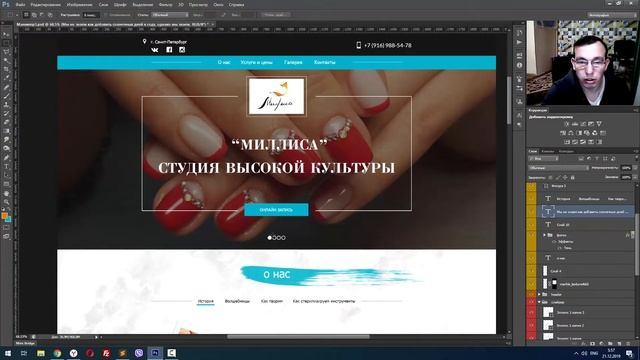
Task: Toggle visibility of the фото group
Action: tap(531, 236)
